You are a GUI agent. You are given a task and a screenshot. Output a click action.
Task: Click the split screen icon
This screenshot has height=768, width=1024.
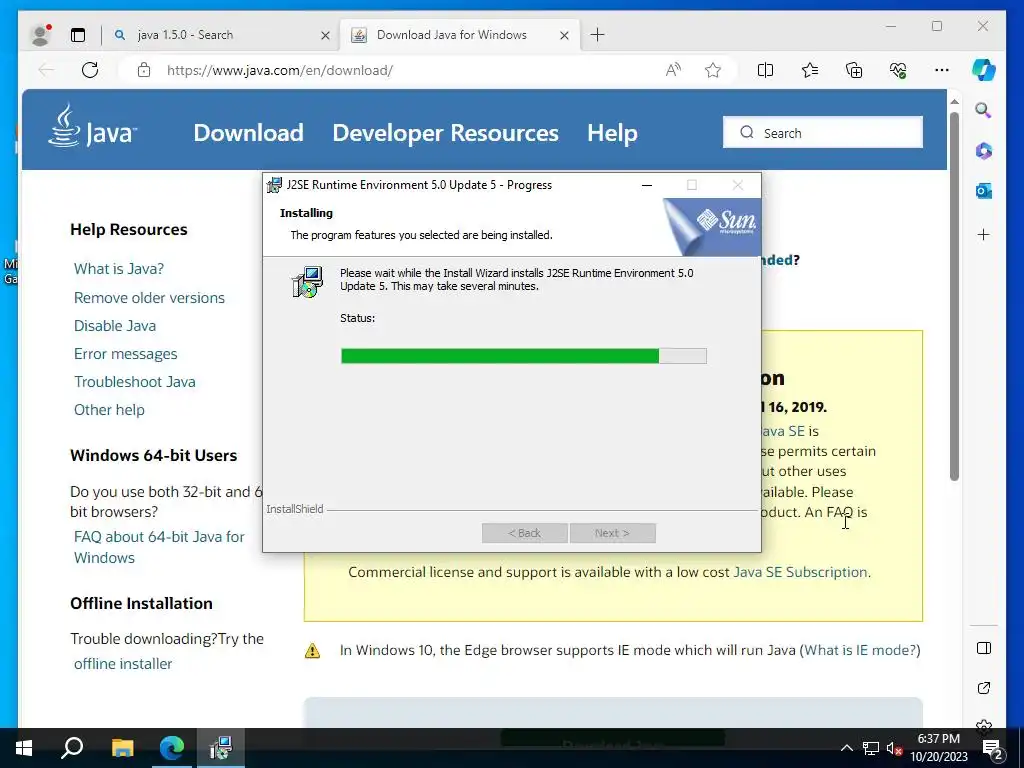click(765, 70)
